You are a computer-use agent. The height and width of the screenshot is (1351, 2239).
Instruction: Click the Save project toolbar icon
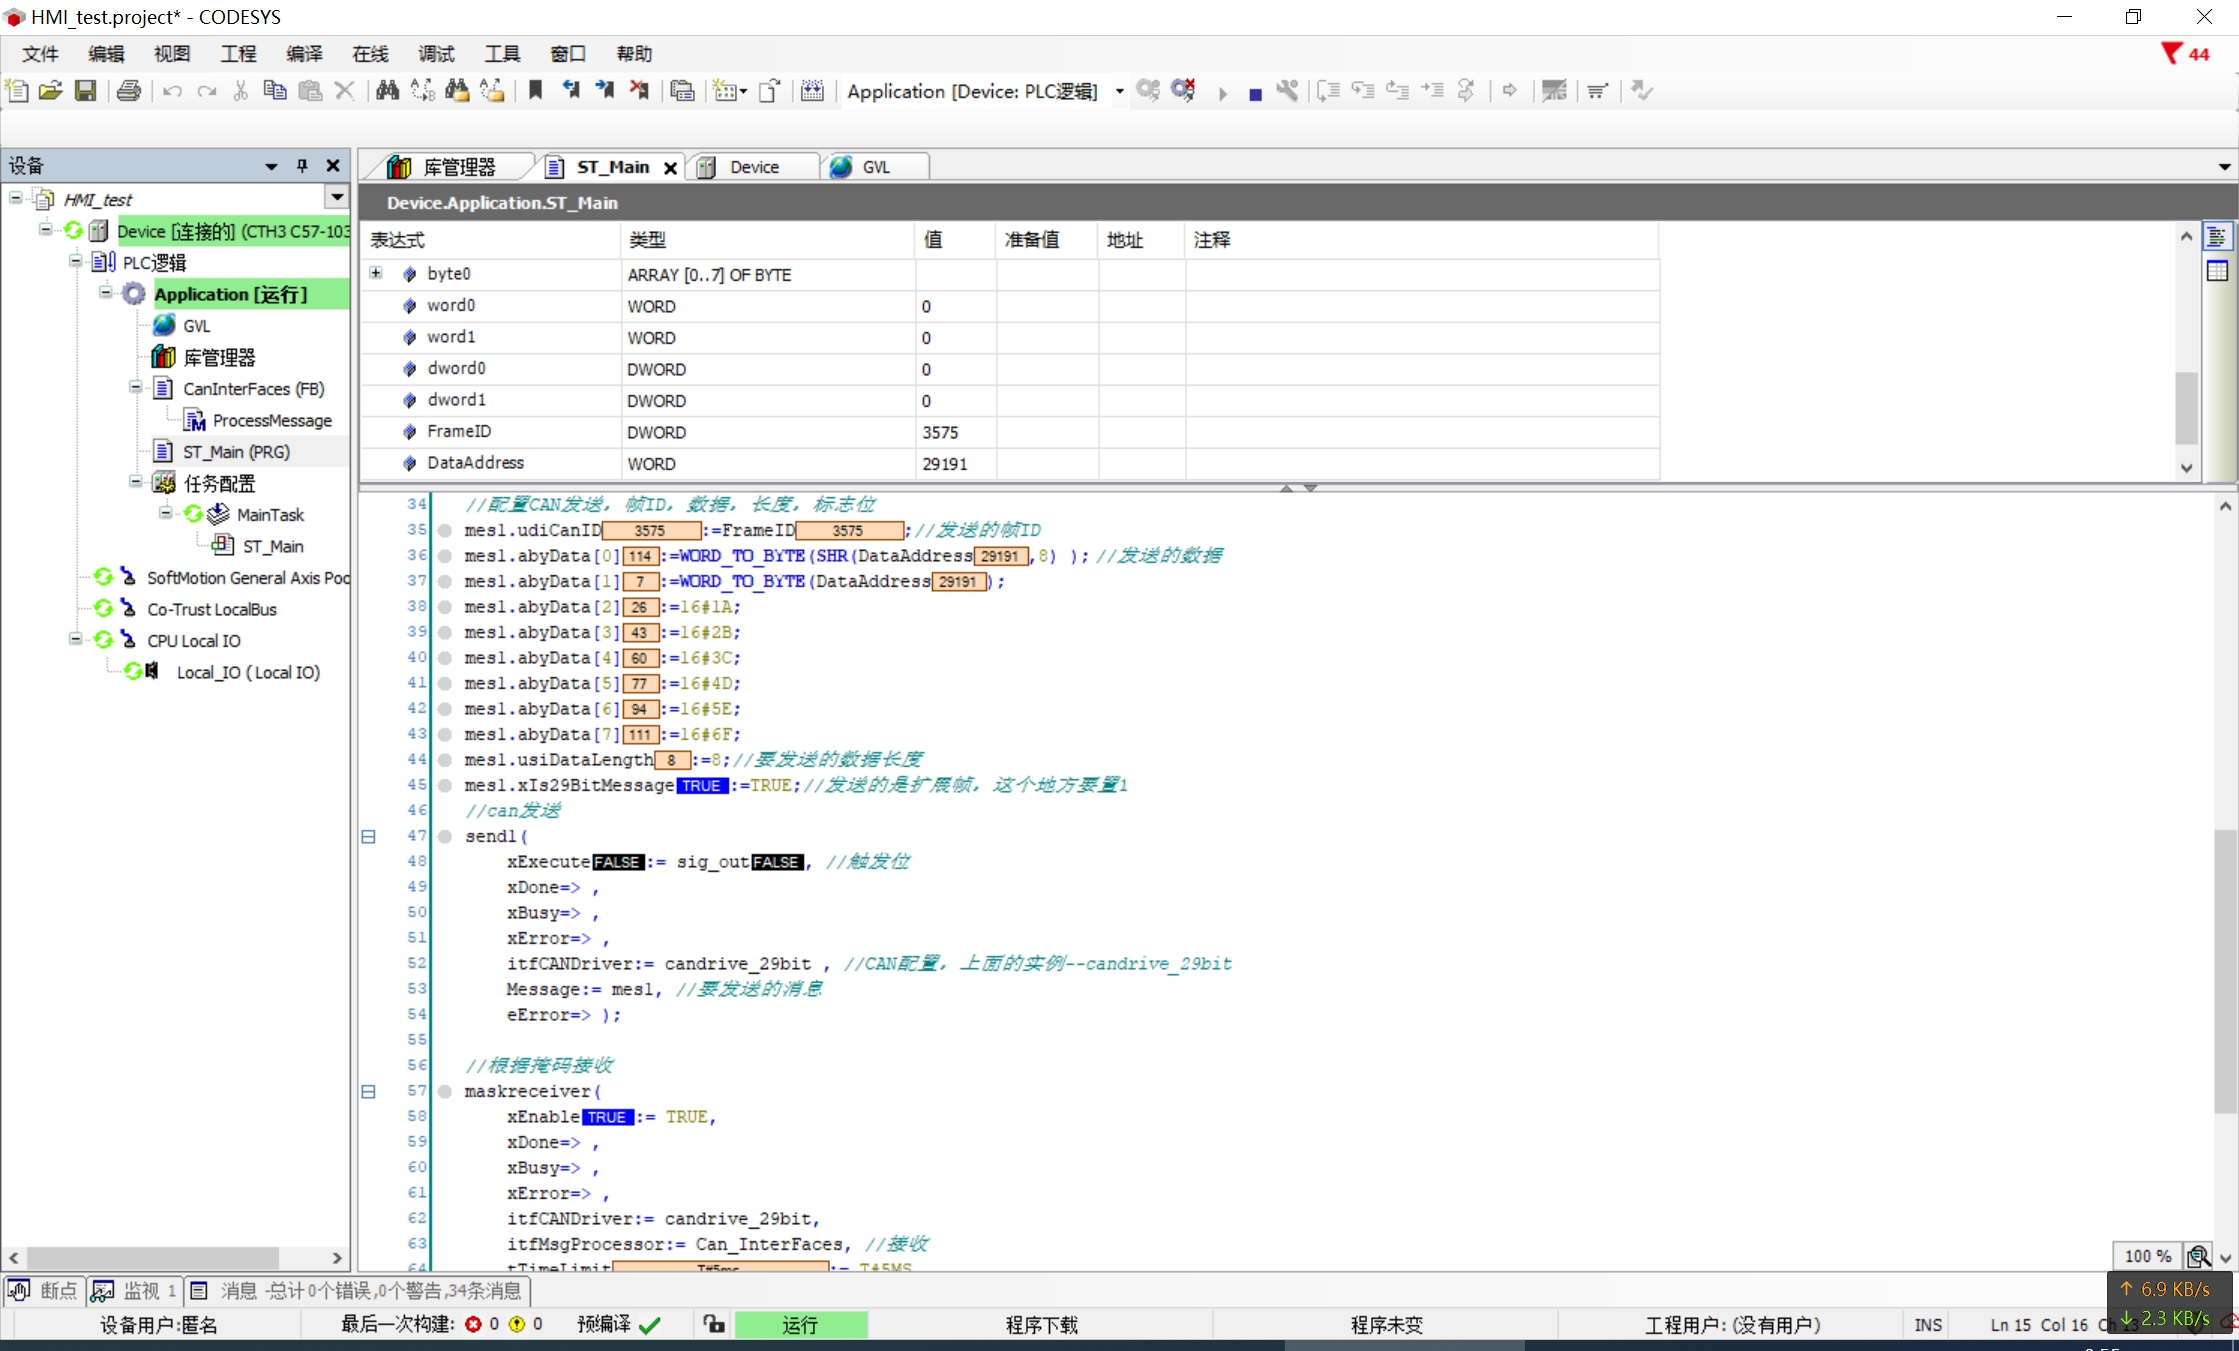click(x=86, y=91)
